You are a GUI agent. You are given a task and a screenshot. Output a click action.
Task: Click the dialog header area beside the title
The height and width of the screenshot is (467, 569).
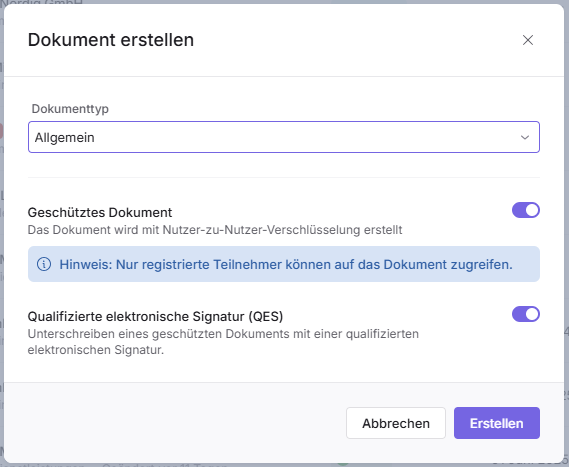pyautogui.click(x=356, y=40)
